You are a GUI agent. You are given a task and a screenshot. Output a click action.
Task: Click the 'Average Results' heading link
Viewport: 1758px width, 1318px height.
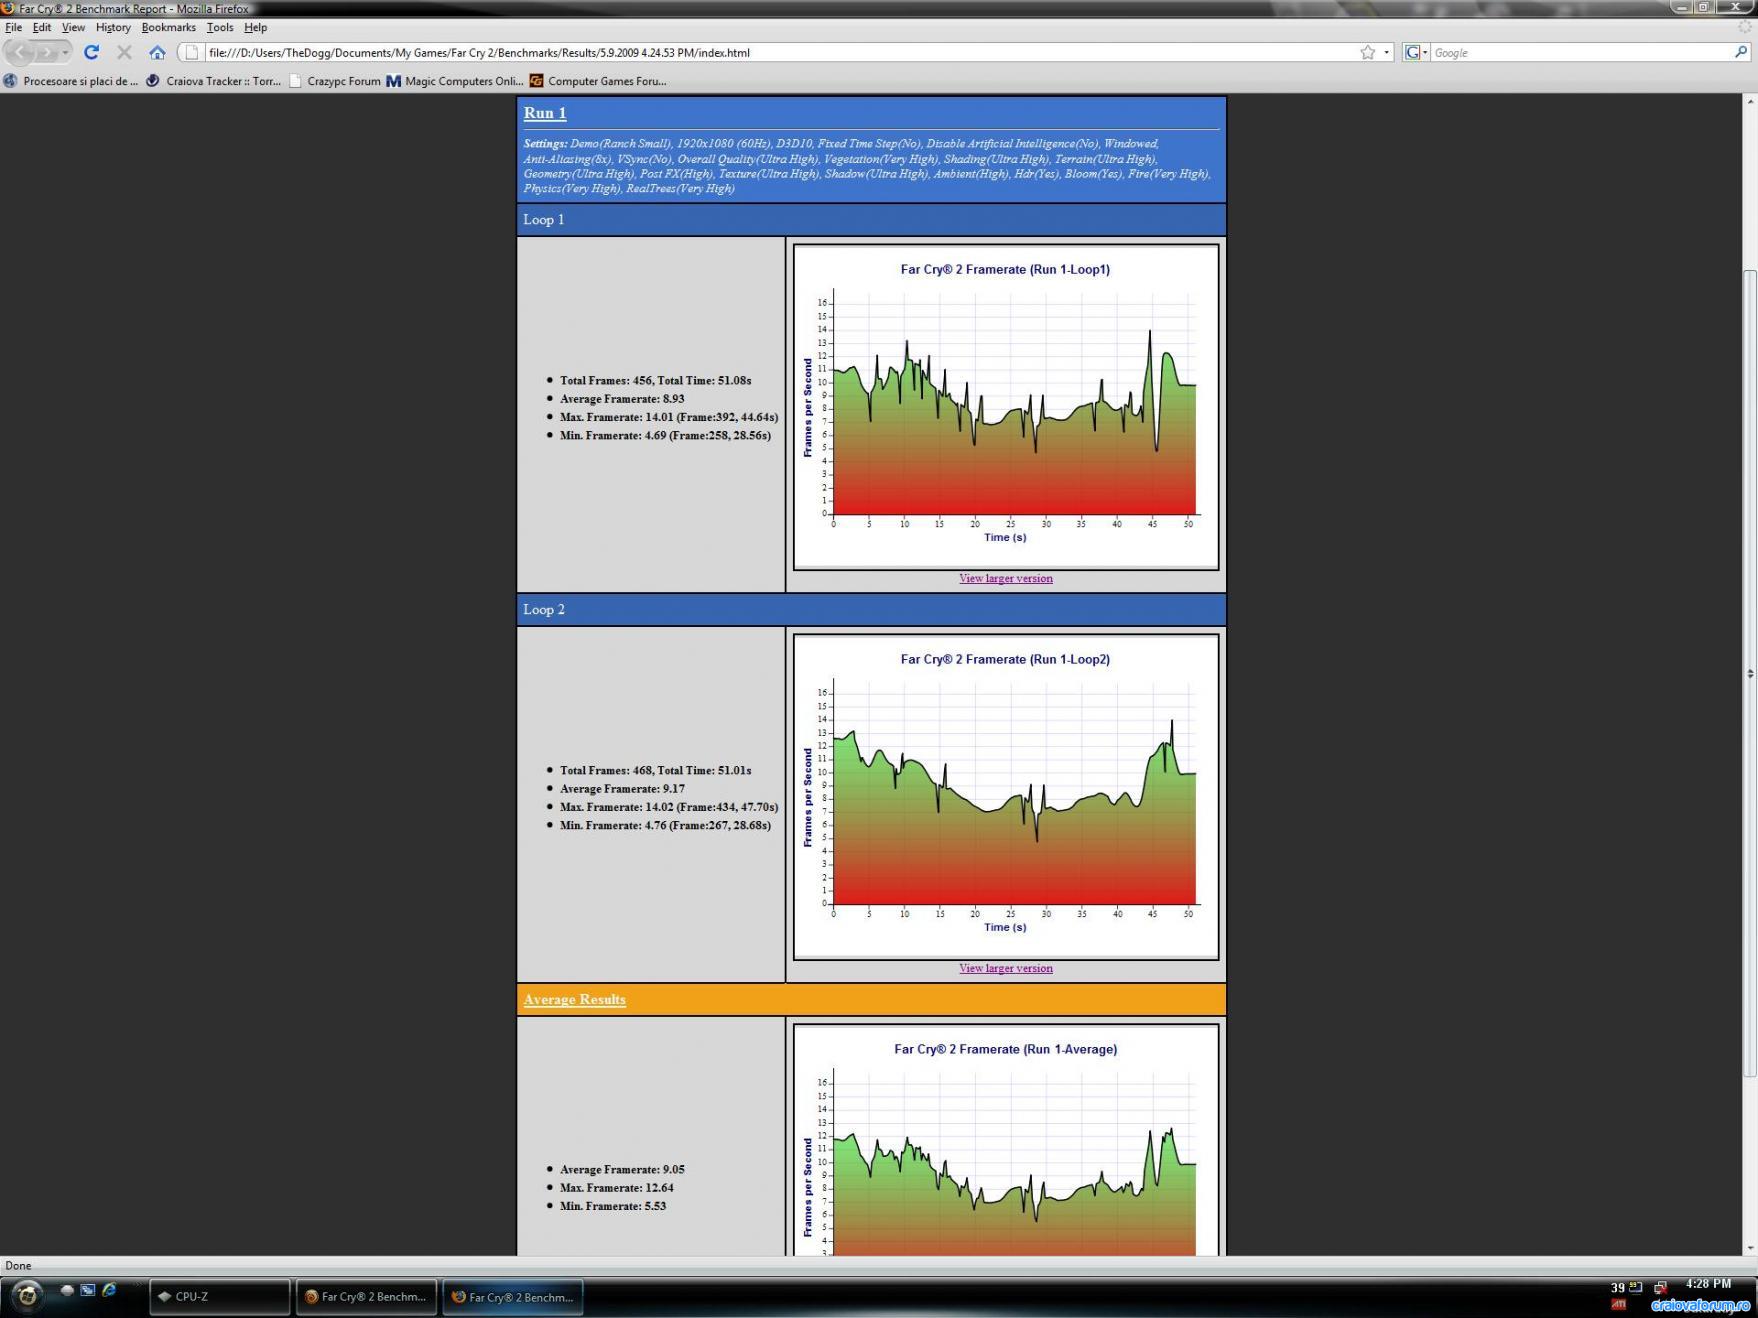pos(574,999)
